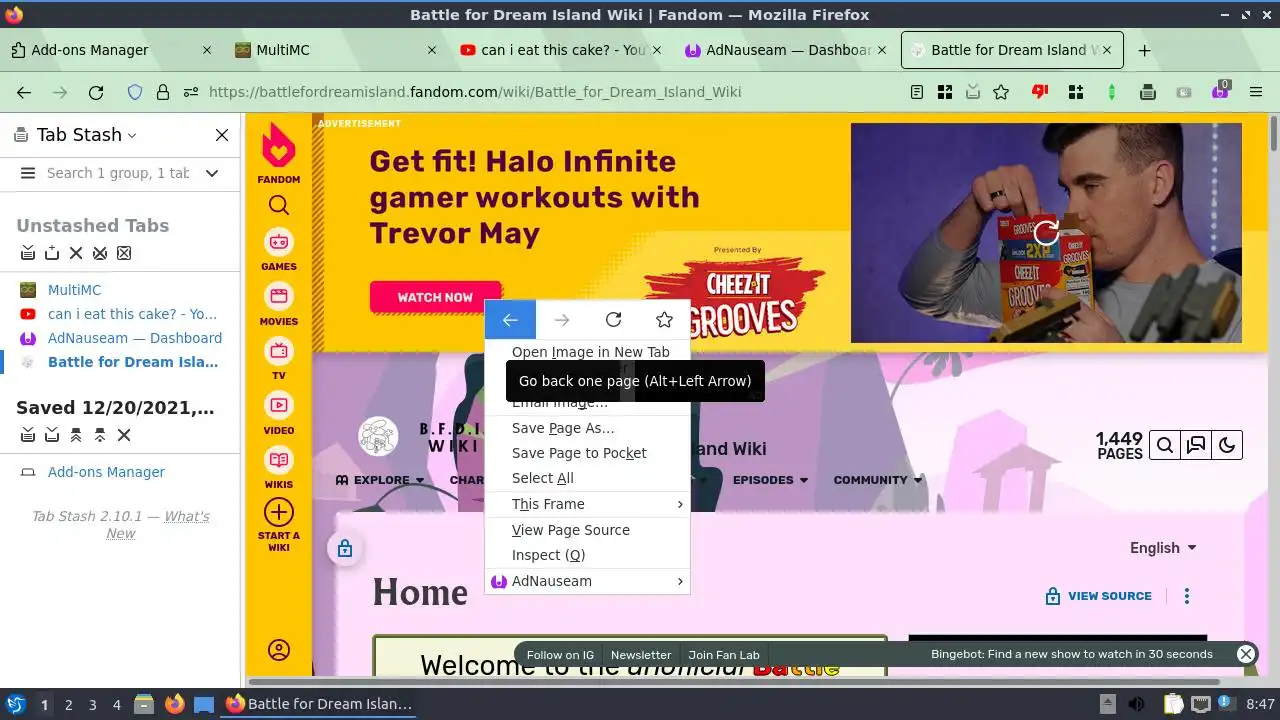Open Add-ons Manager stashed tab link

(x=106, y=472)
